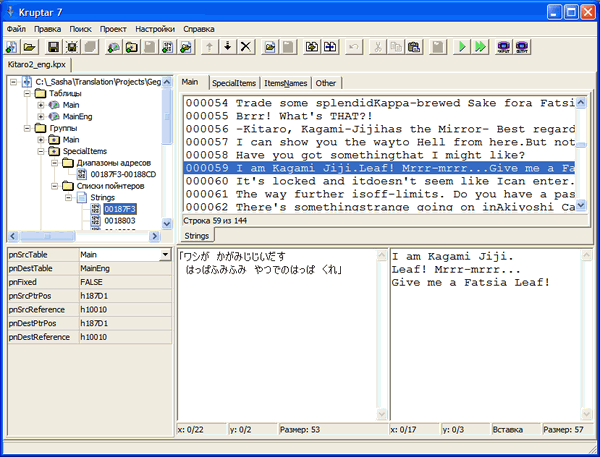600x457 pixels.
Task: Open a project with the folder icon
Action: point(29,47)
